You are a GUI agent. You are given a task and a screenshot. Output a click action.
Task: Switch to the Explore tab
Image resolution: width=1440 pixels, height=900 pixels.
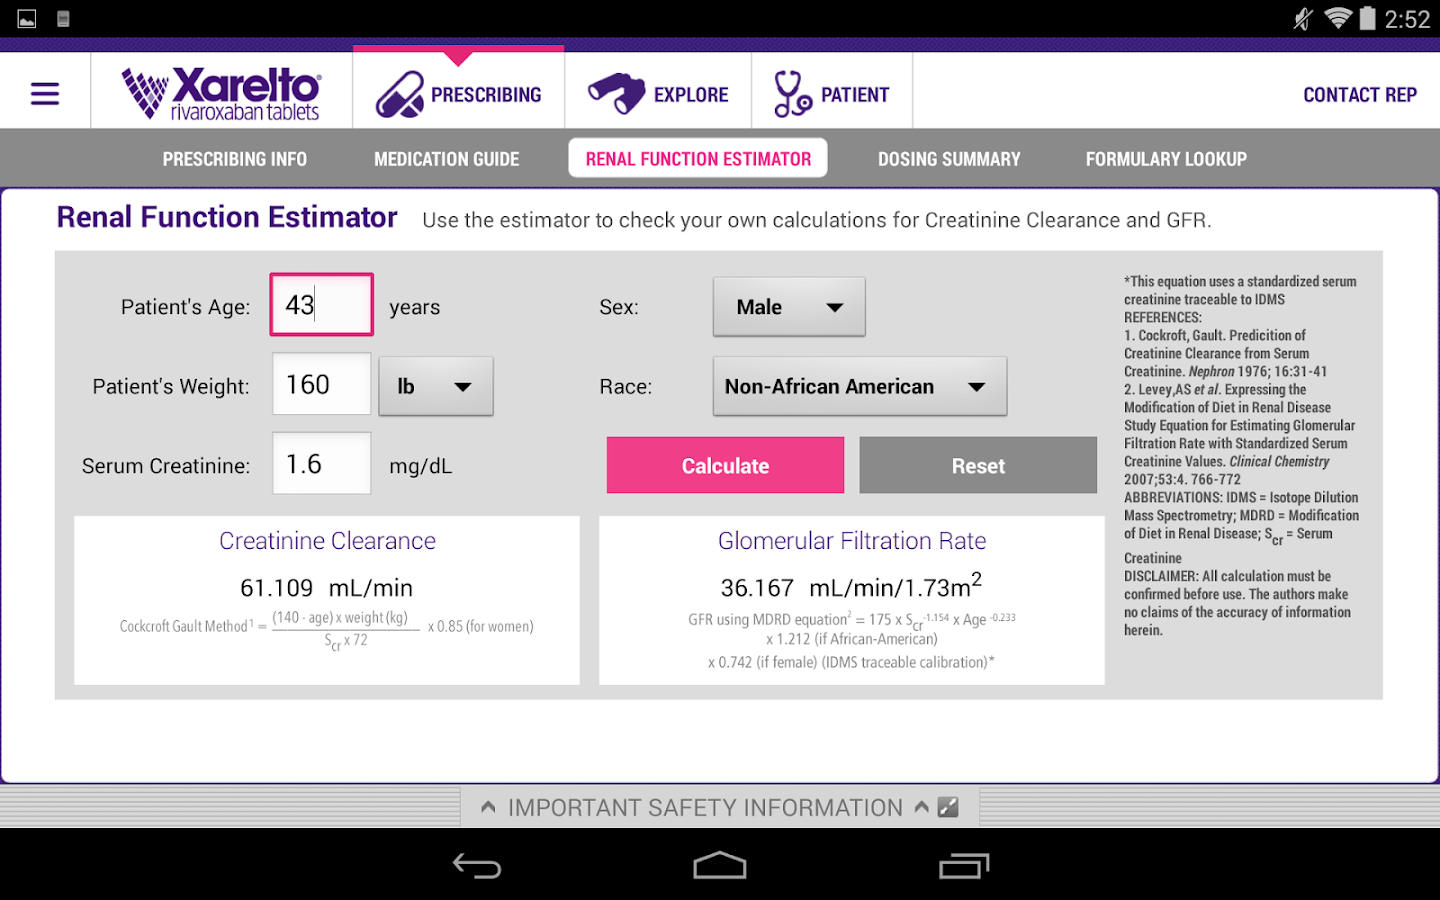click(658, 90)
